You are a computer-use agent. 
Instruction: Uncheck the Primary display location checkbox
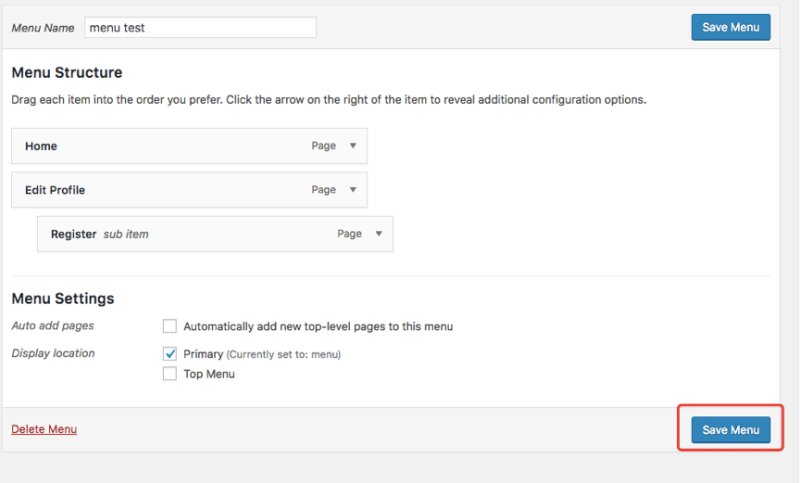click(x=170, y=354)
